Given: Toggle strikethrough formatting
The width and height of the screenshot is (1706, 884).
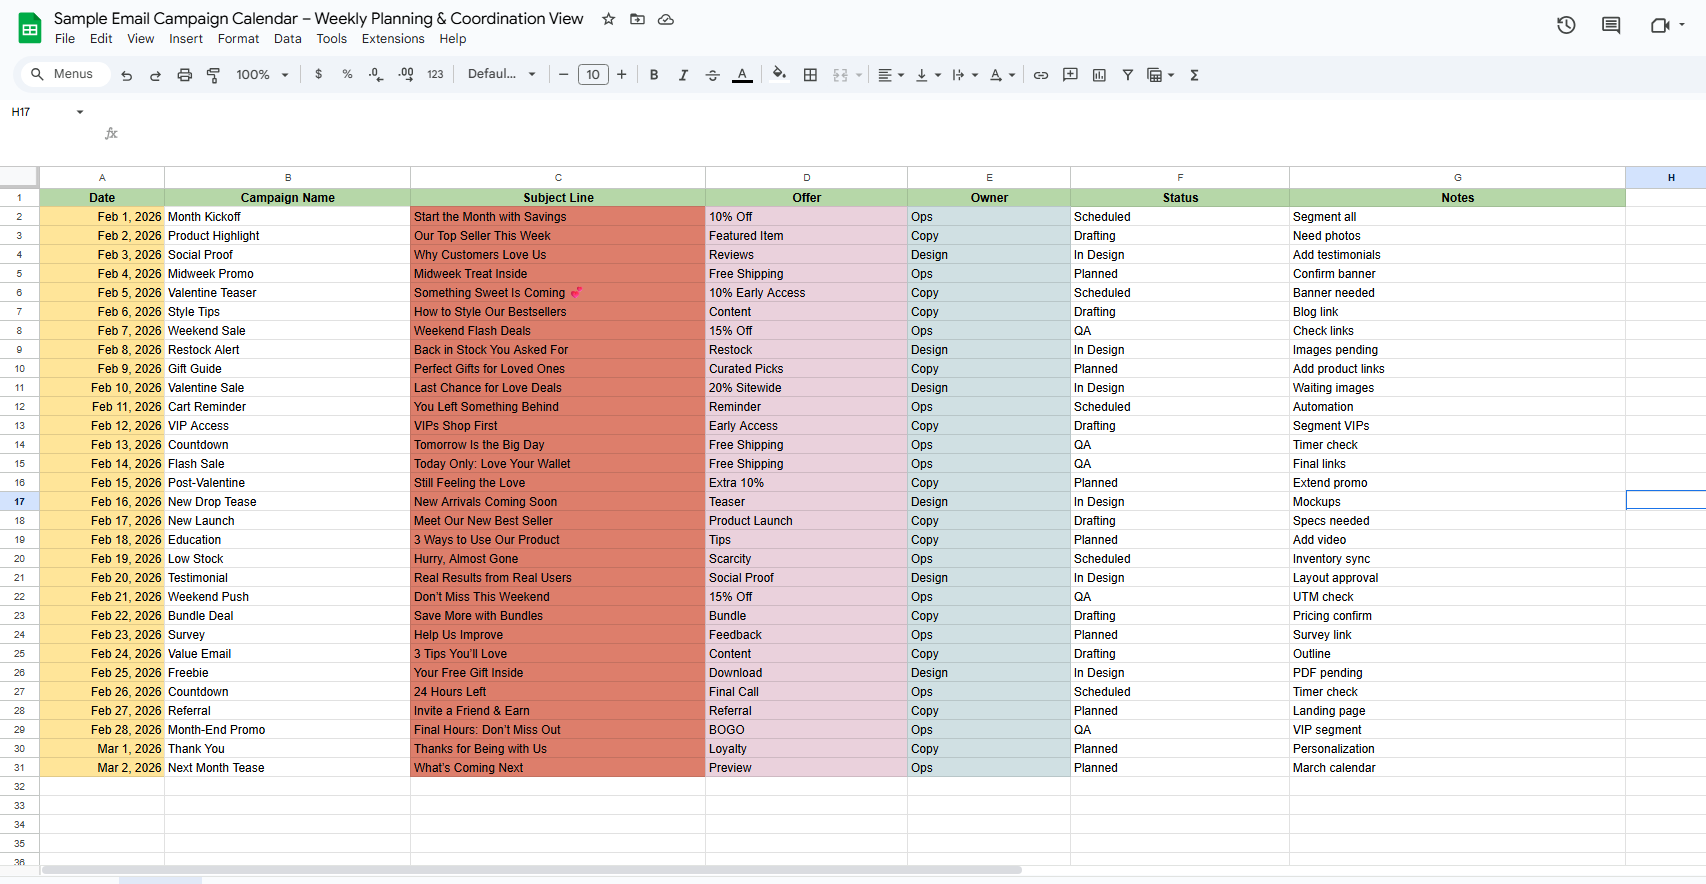Looking at the screenshot, I should 712,75.
